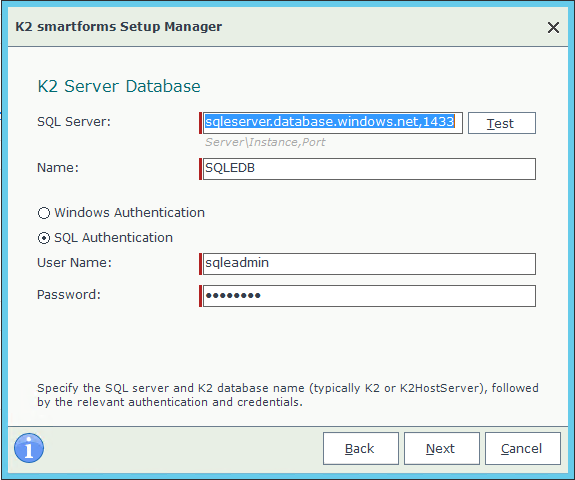This screenshot has width=575, height=480.
Task: Click the Name: label
Action: point(58,168)
